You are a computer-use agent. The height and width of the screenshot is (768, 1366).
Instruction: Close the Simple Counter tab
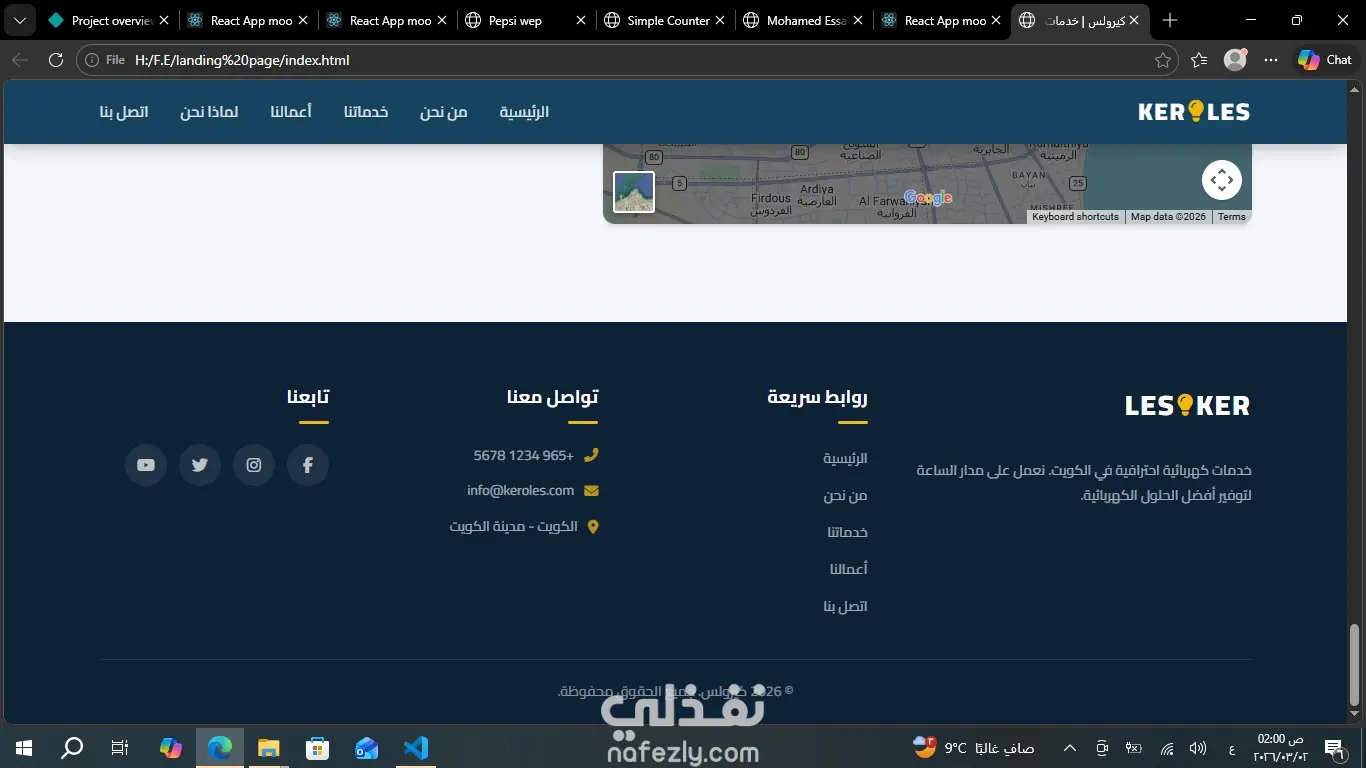point(720,20)
